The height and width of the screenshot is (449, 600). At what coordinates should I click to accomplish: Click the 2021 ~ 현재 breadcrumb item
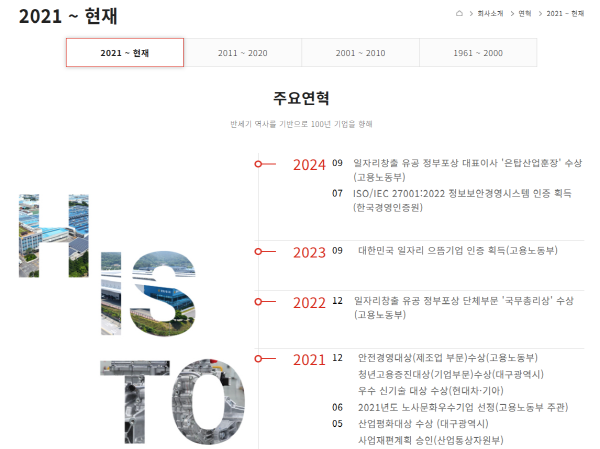point(565,13)
